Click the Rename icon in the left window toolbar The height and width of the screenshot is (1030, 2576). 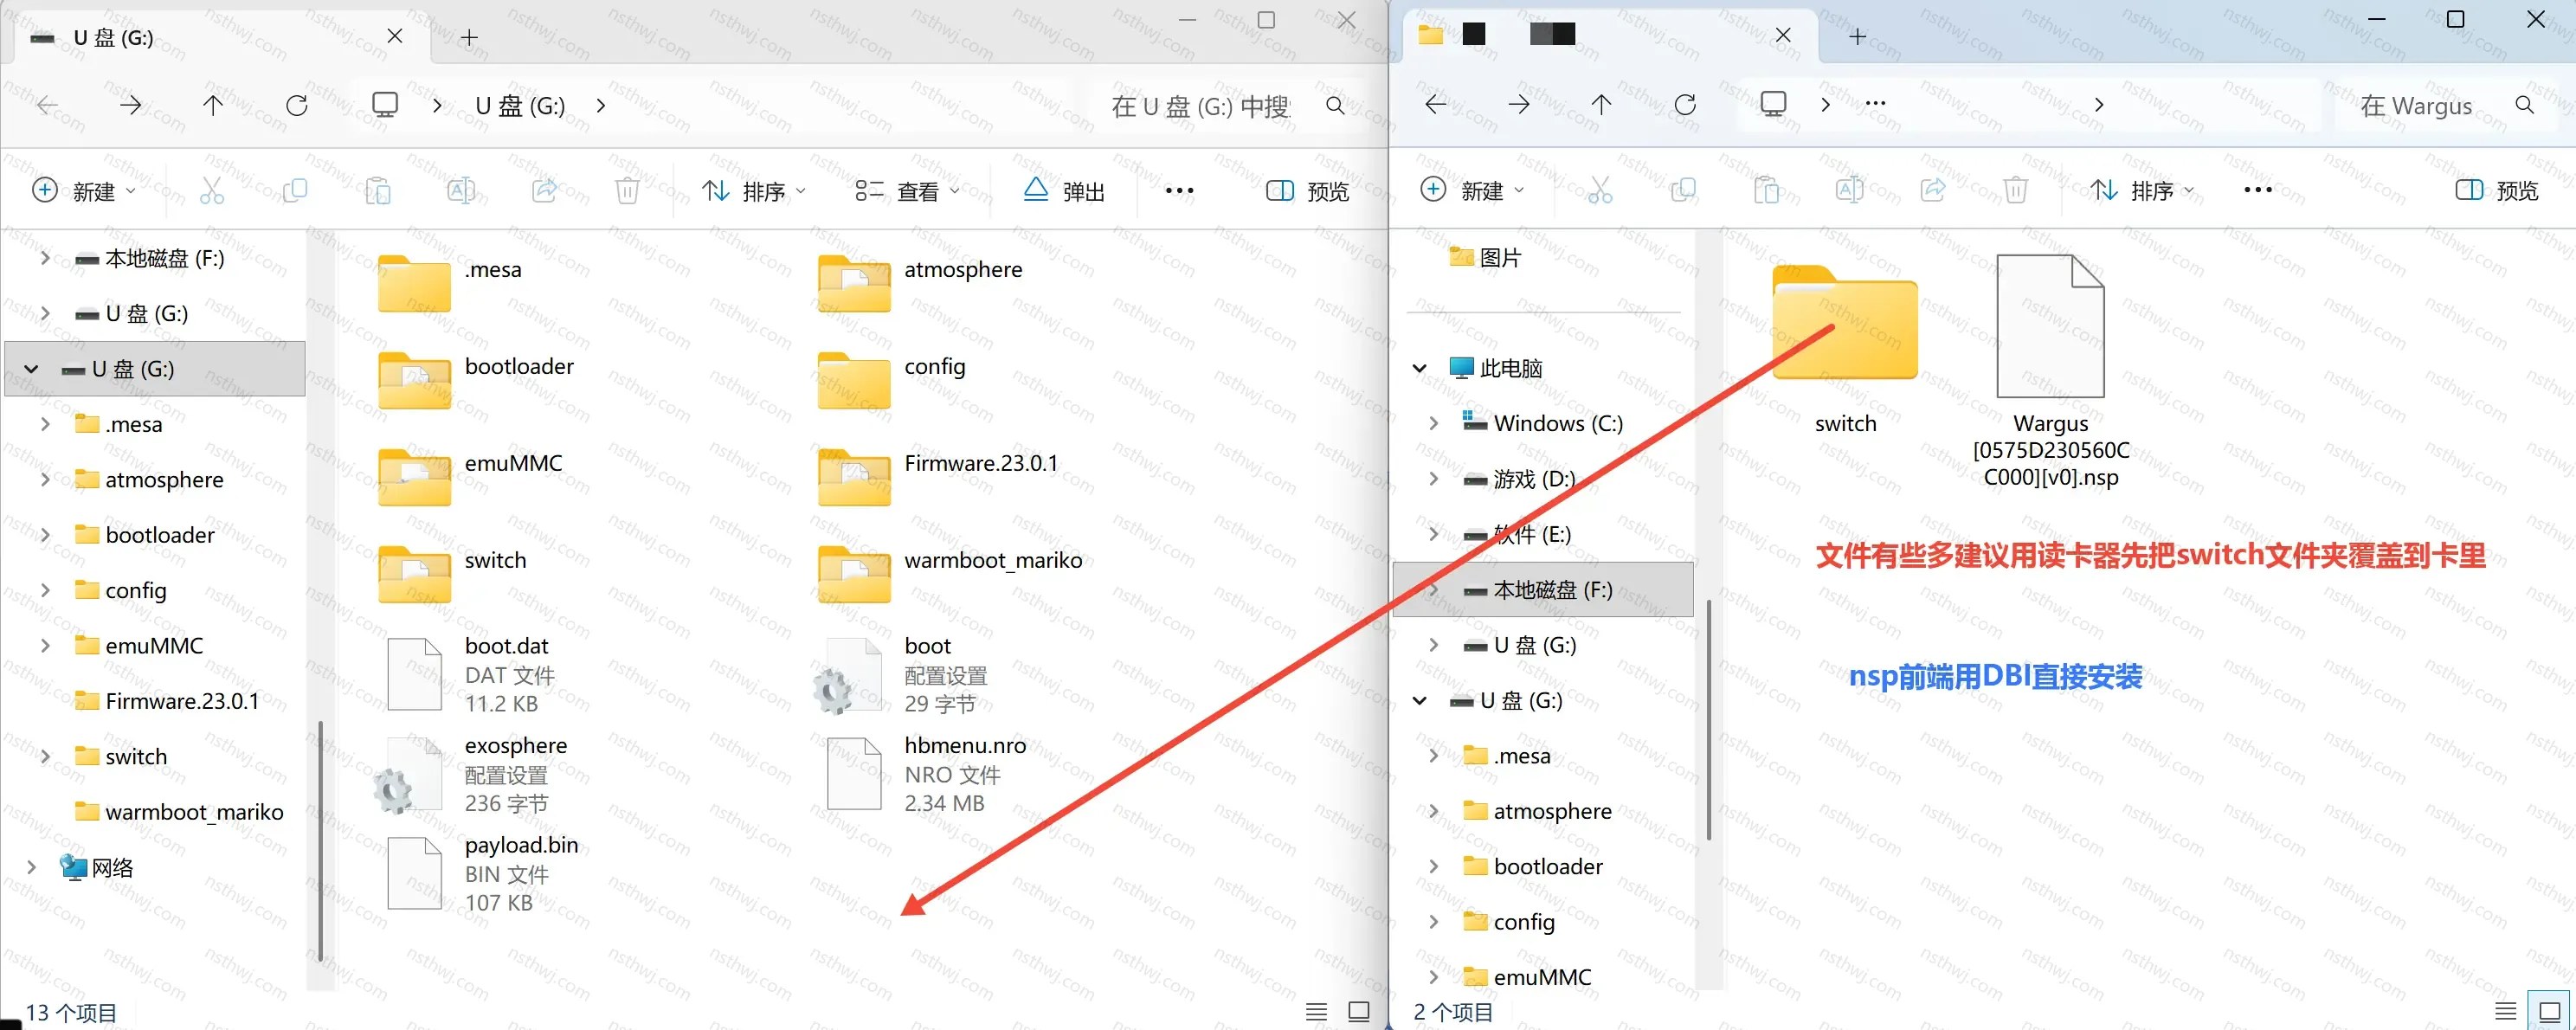[x=461, y=190]
